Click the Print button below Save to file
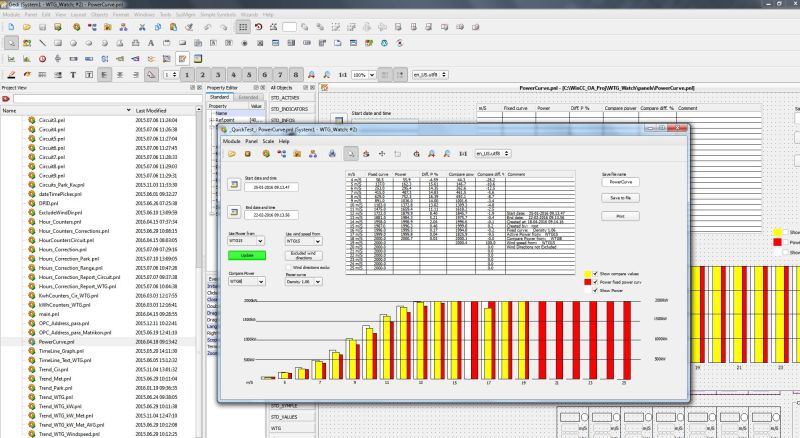This screenshot has height=438, width=800. coord(620,216)
